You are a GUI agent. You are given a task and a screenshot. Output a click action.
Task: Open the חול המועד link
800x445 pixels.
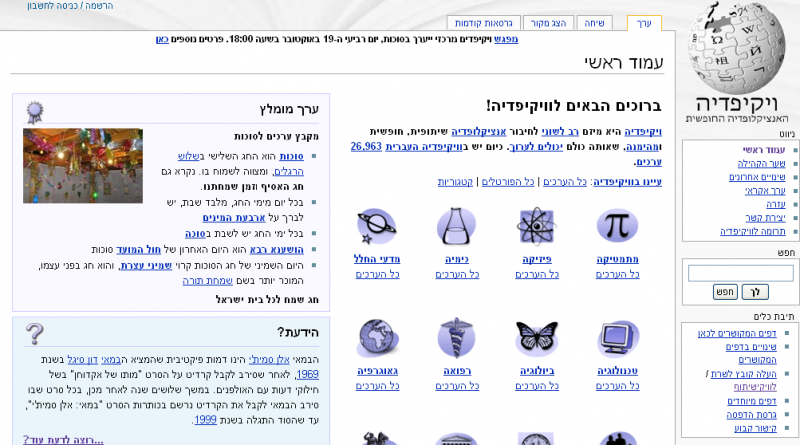pyautogui.click(x=138, y=250)
